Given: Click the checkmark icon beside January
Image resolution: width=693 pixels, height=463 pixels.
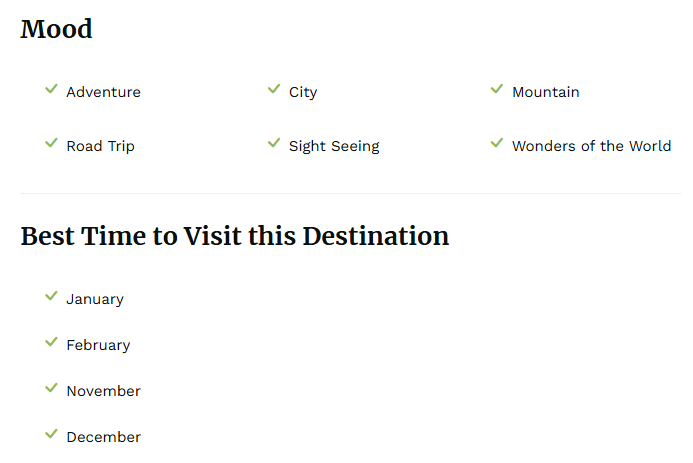Looking at the screenshot, I should (51, 297).
